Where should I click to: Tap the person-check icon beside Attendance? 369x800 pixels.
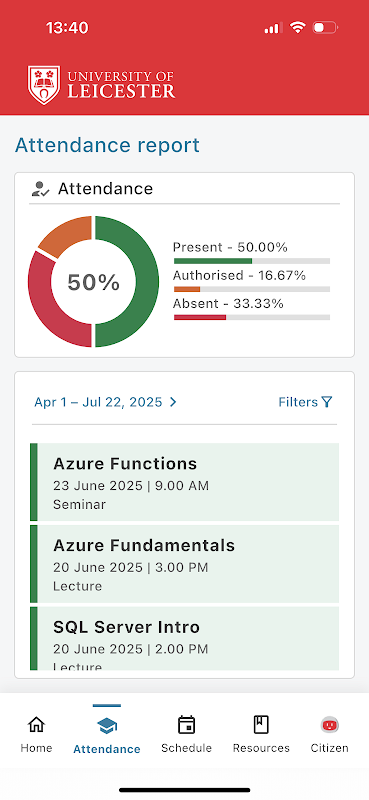pyautogui.click(x=40, y=189)
